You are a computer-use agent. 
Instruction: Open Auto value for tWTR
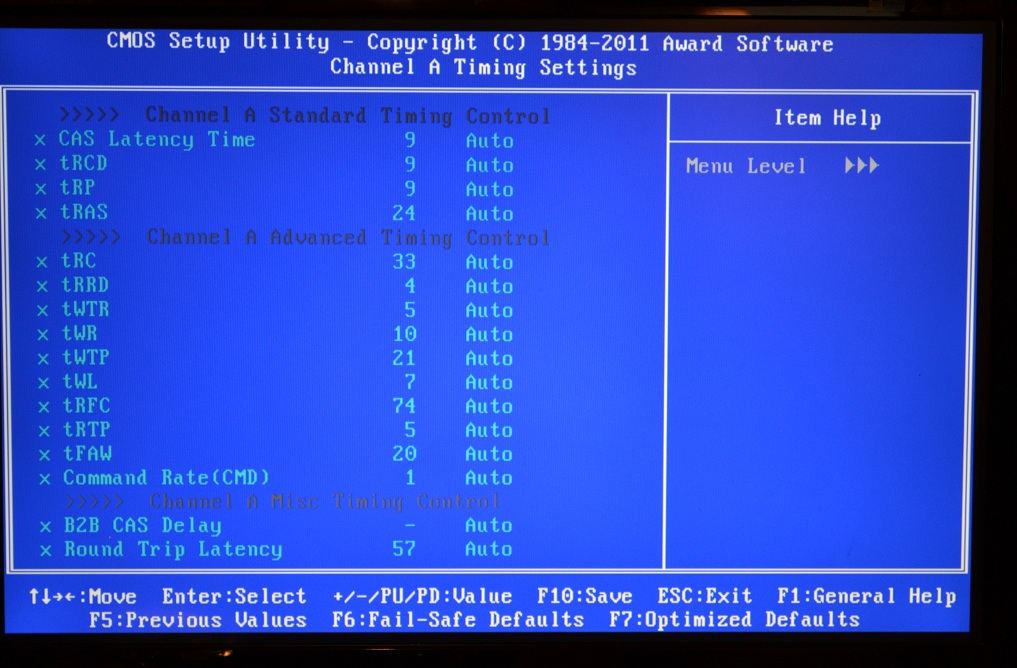[490, 310]
